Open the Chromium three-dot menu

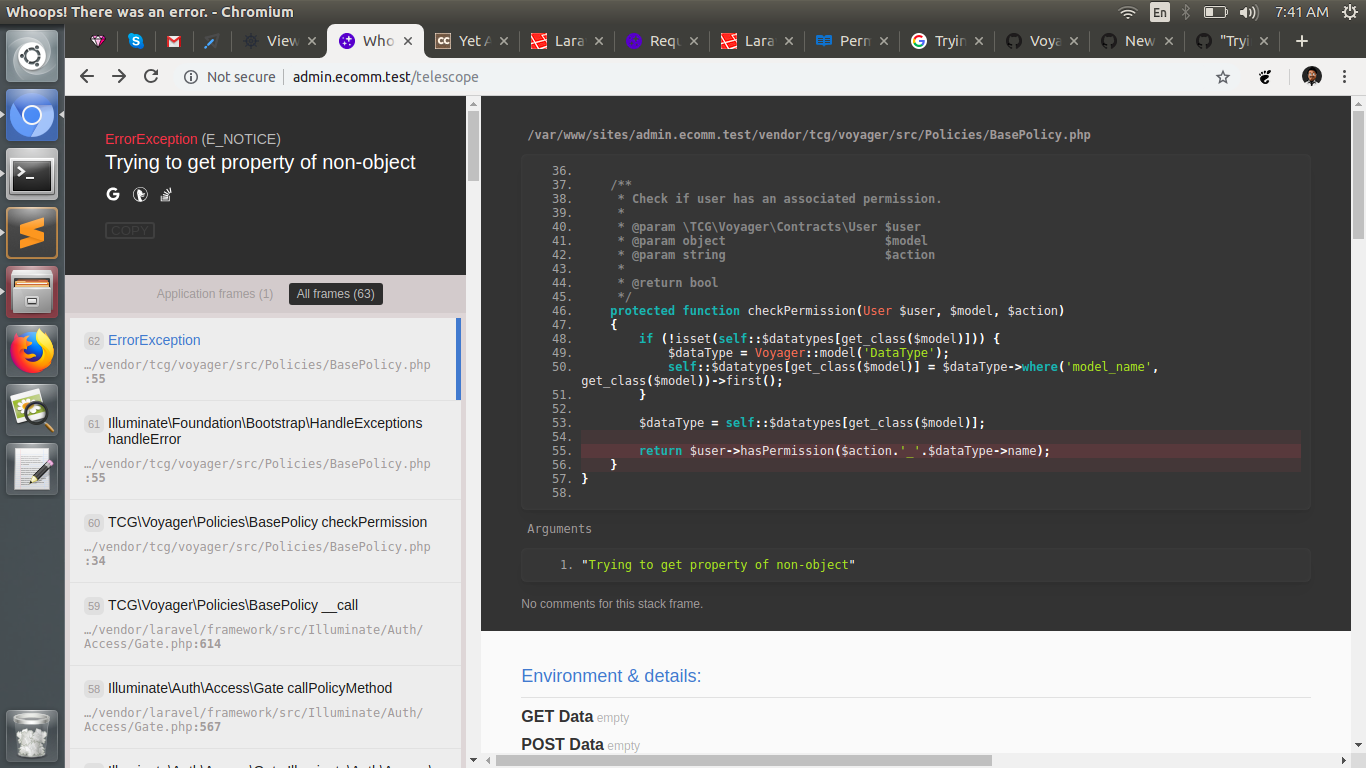click(x=1344, y=76)
